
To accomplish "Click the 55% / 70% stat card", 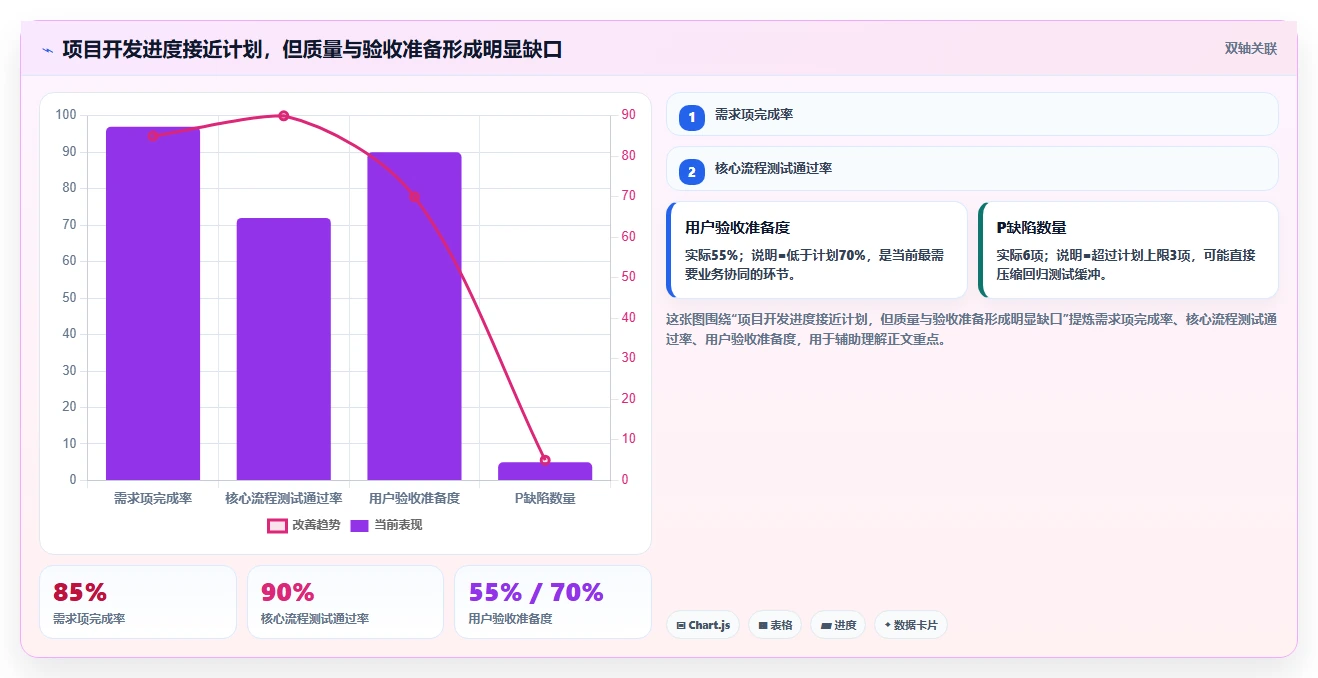I will point(553,602).
